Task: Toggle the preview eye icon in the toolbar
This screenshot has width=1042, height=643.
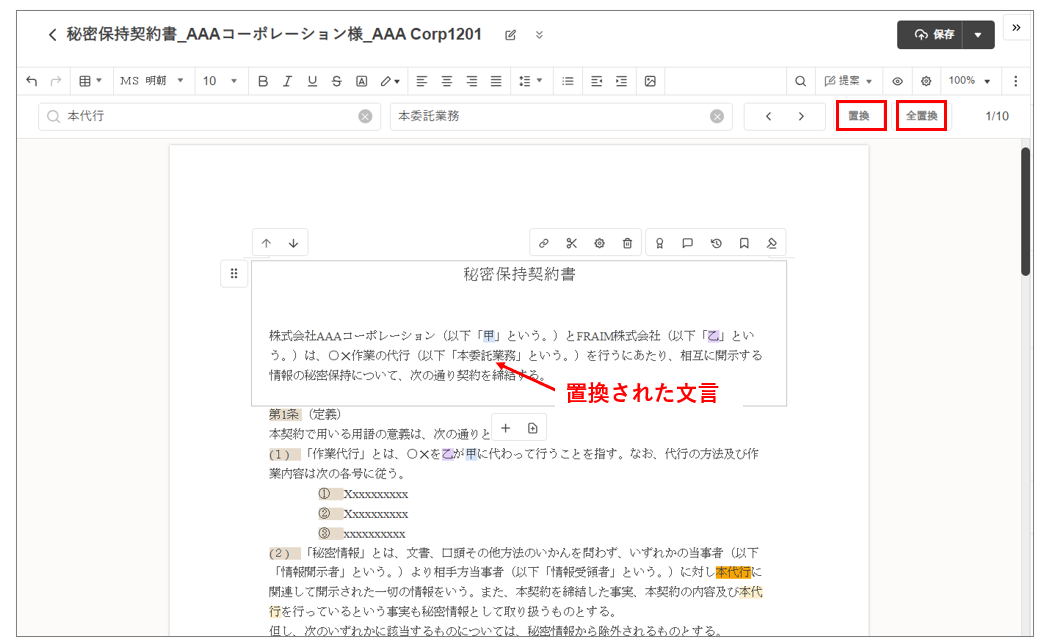Action: [x=897, y=81]
